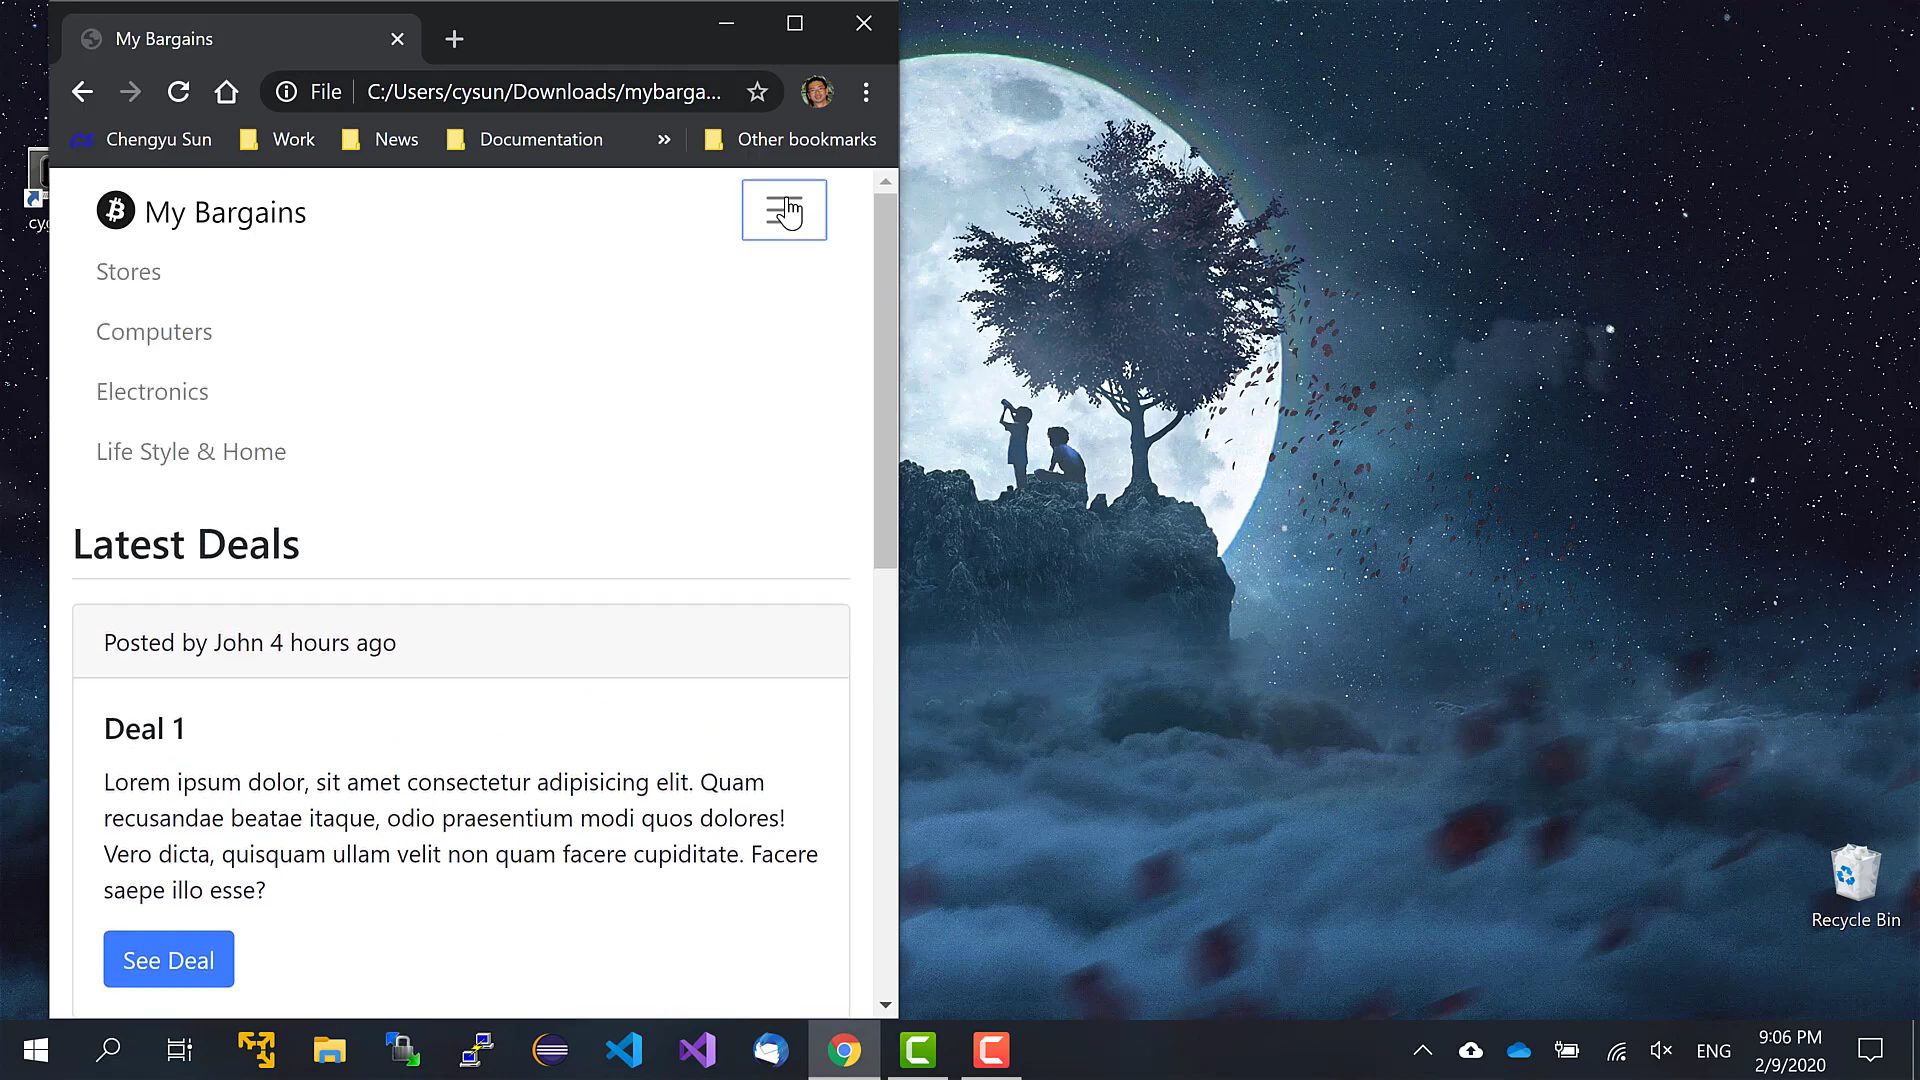Open the Other bookmarks folder
This screenshot has height=1080, width=1920.
coord(790,140)
